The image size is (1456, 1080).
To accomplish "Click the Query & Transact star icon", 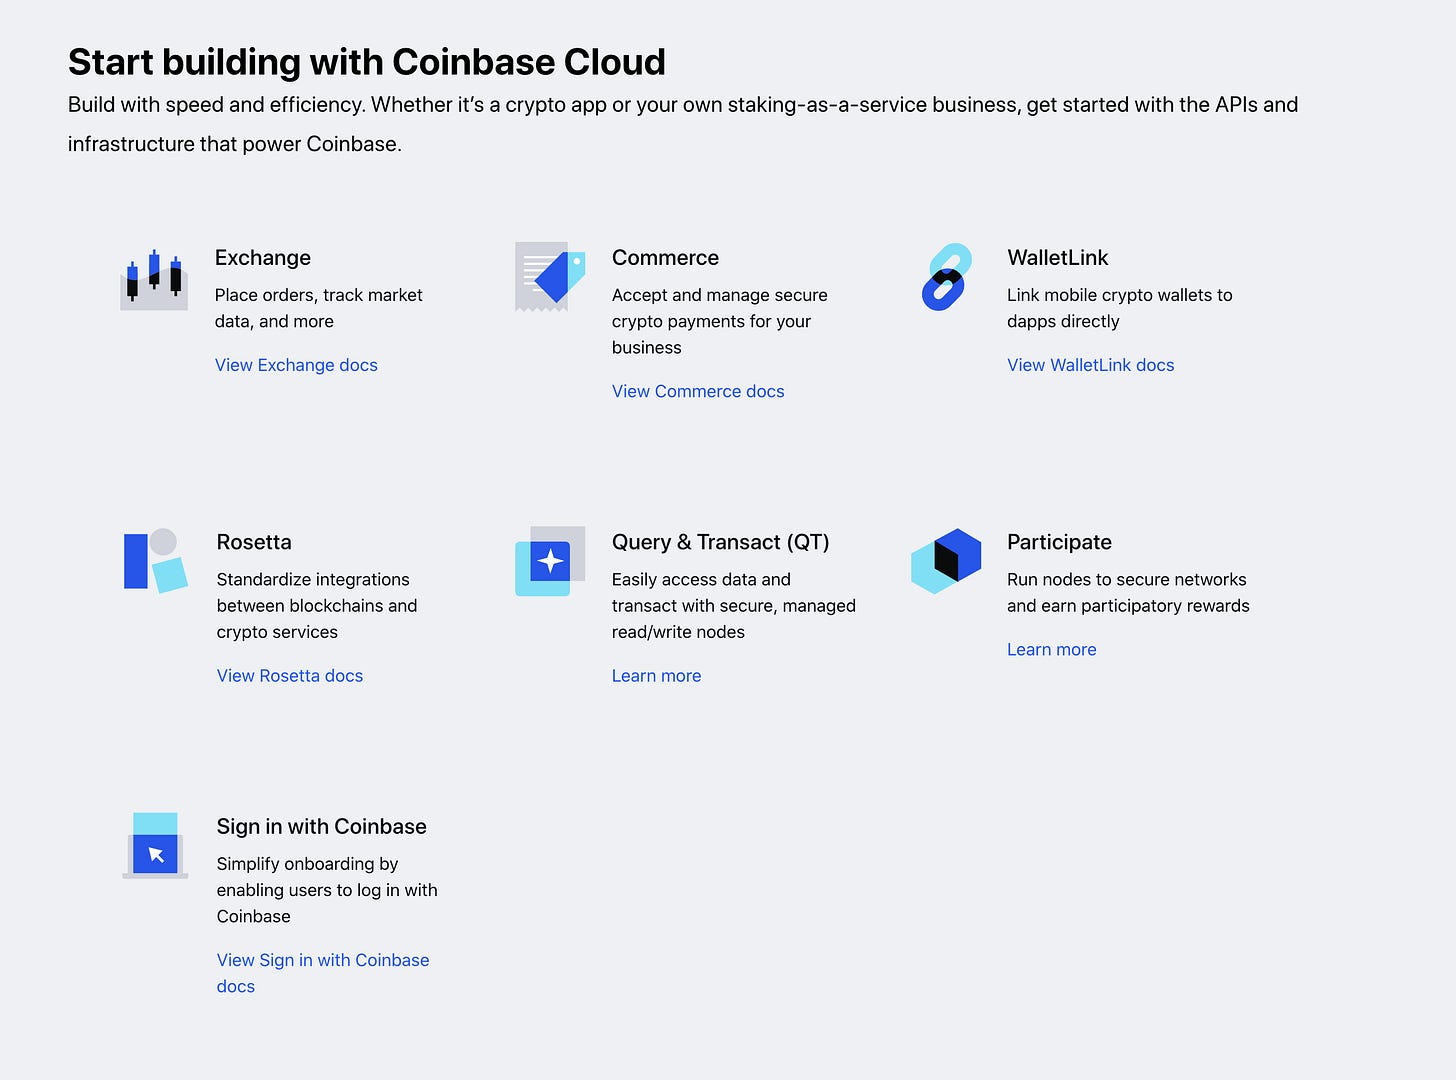I will 550,561.
